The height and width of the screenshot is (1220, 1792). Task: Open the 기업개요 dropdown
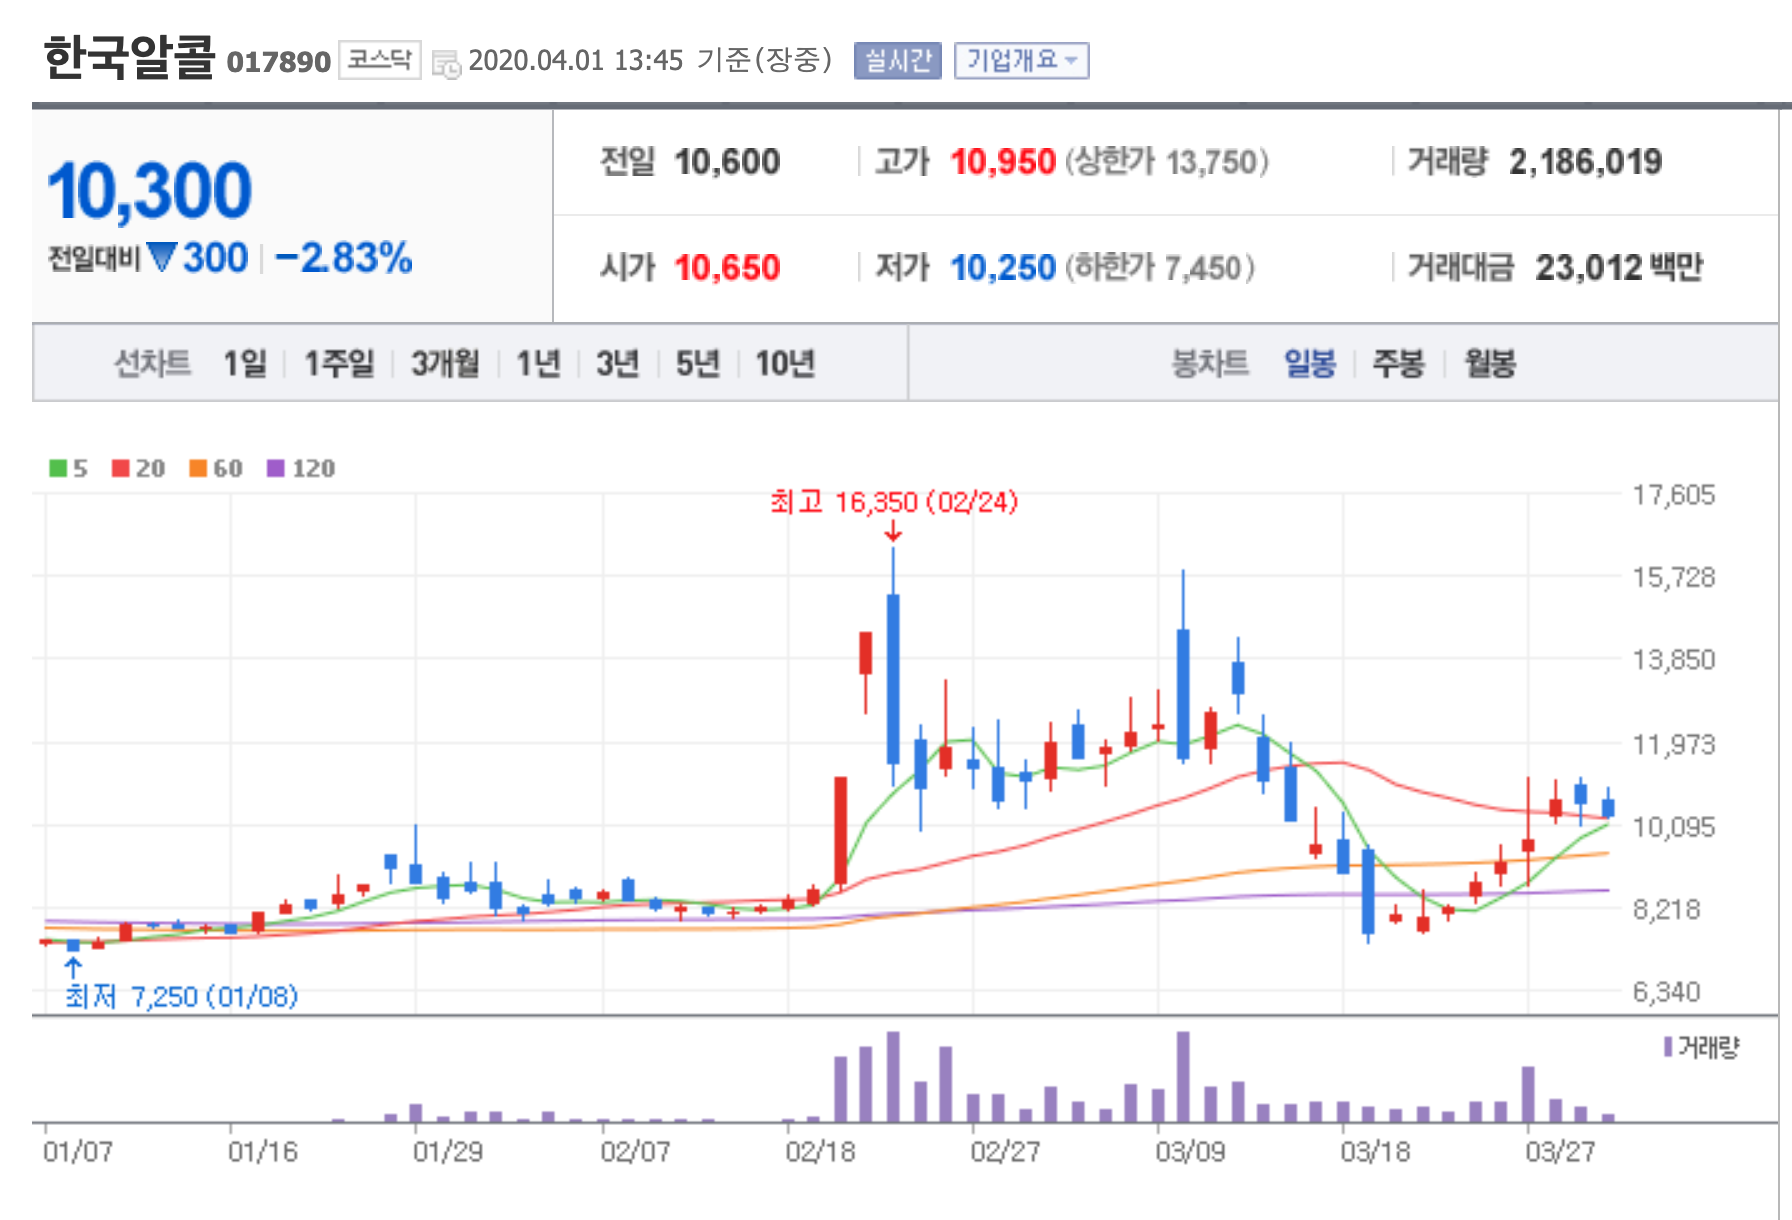click(1021, 61)
